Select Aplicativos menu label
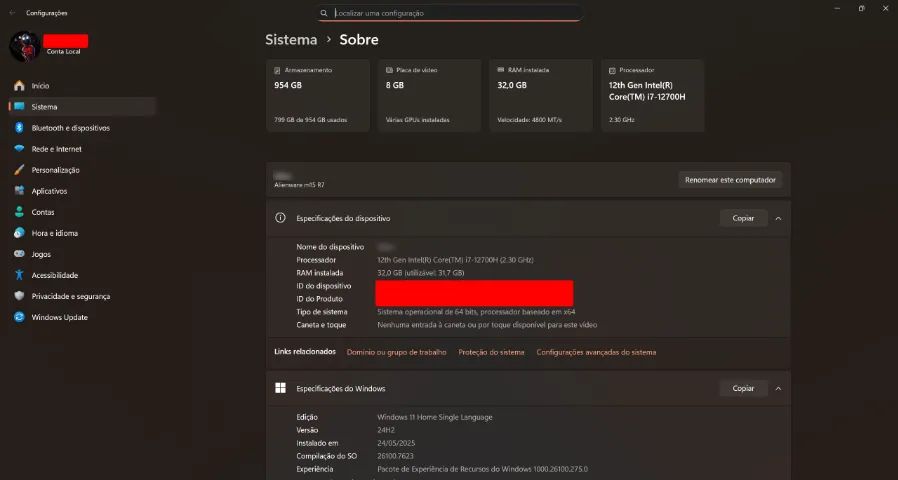Viewport: 898px width, 480px height. pos(49,191)
